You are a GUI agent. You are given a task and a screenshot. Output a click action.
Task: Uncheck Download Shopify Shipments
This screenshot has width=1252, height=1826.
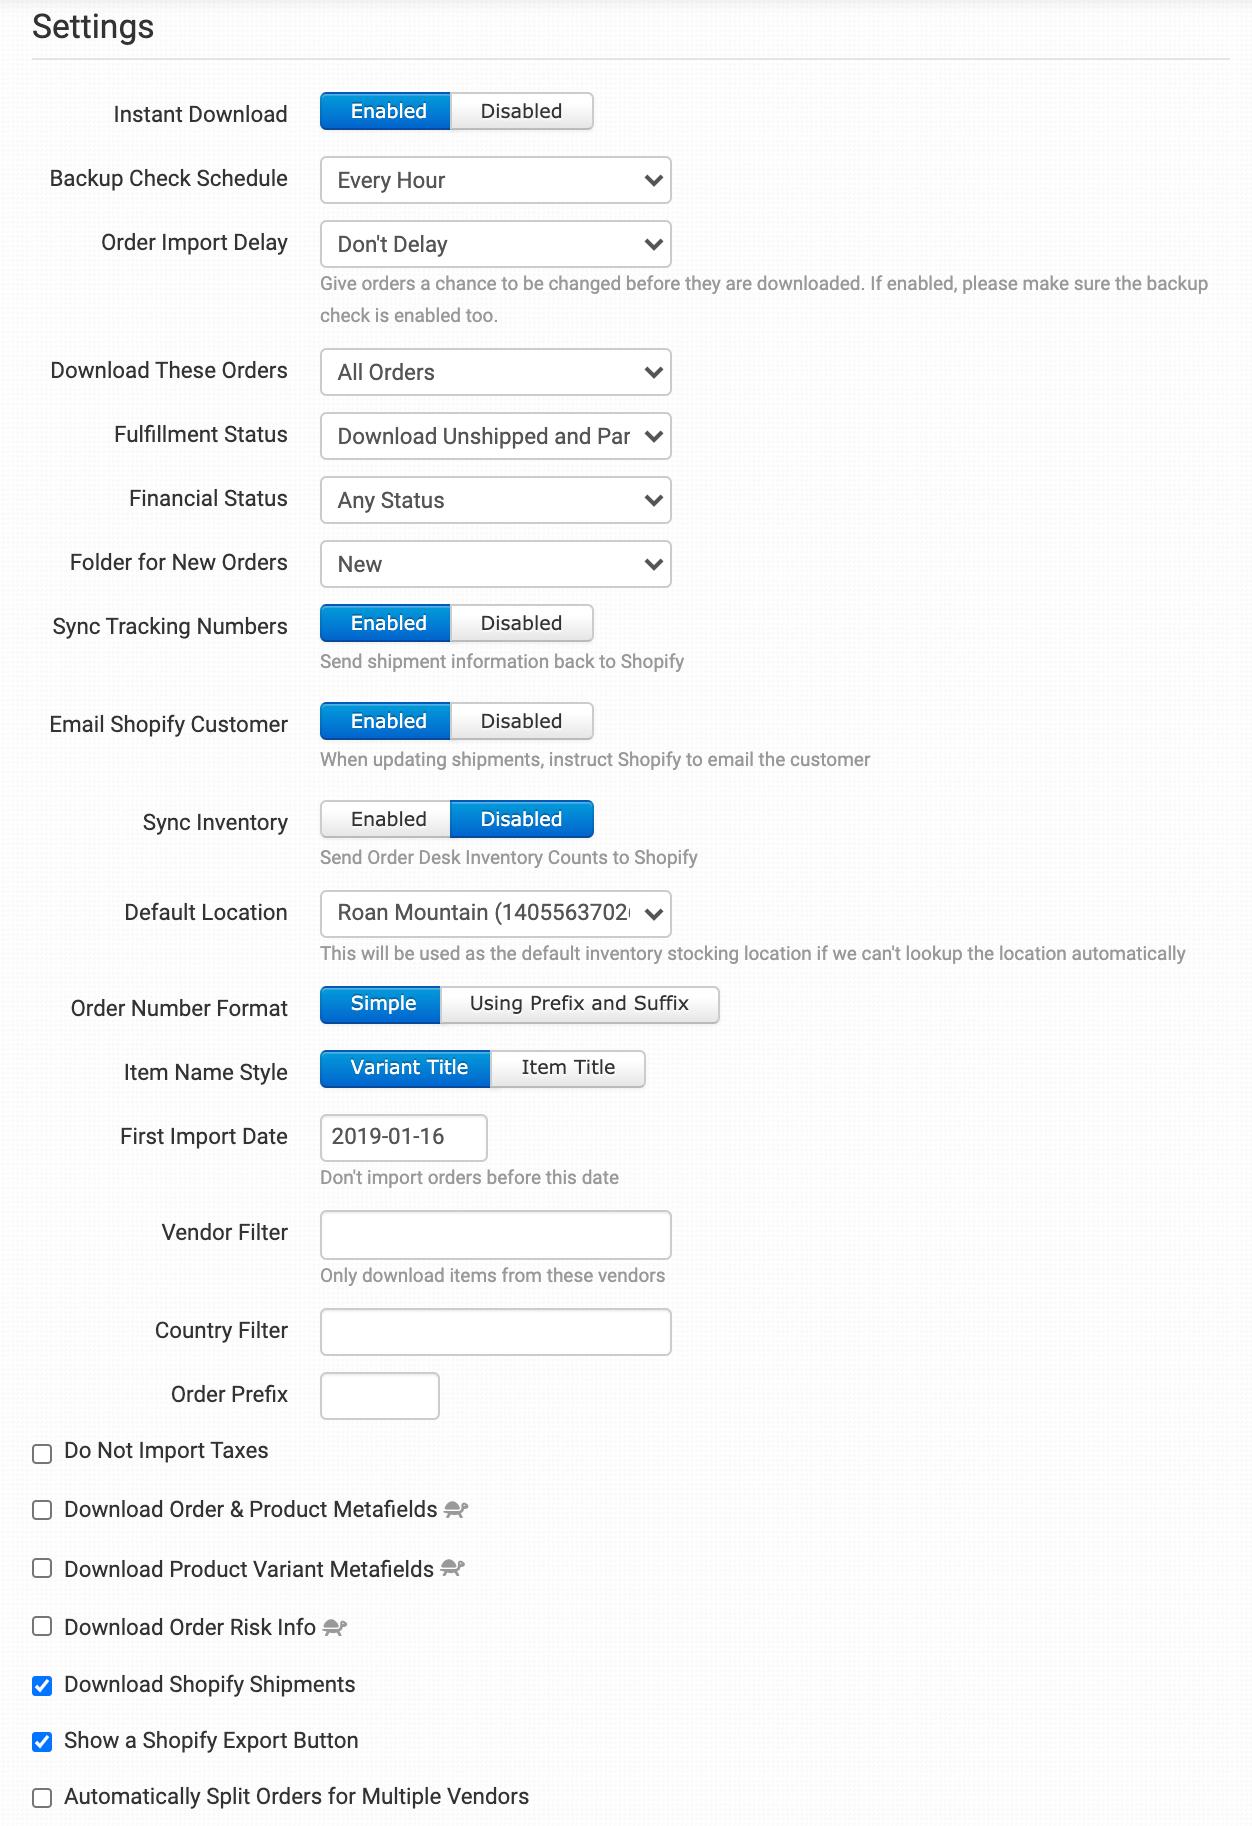[x=42, y=1686]
